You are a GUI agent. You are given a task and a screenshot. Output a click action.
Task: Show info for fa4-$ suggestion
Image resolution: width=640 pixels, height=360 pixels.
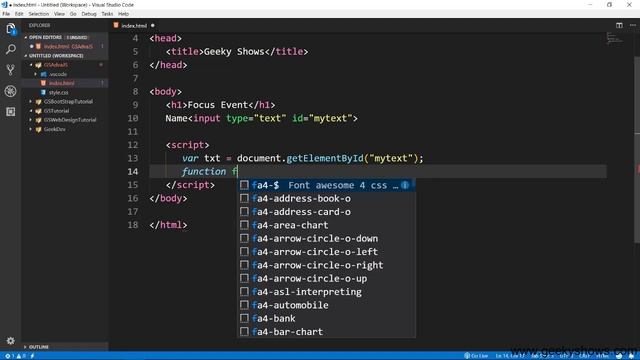pyautogui.click(x=405, y=185)
